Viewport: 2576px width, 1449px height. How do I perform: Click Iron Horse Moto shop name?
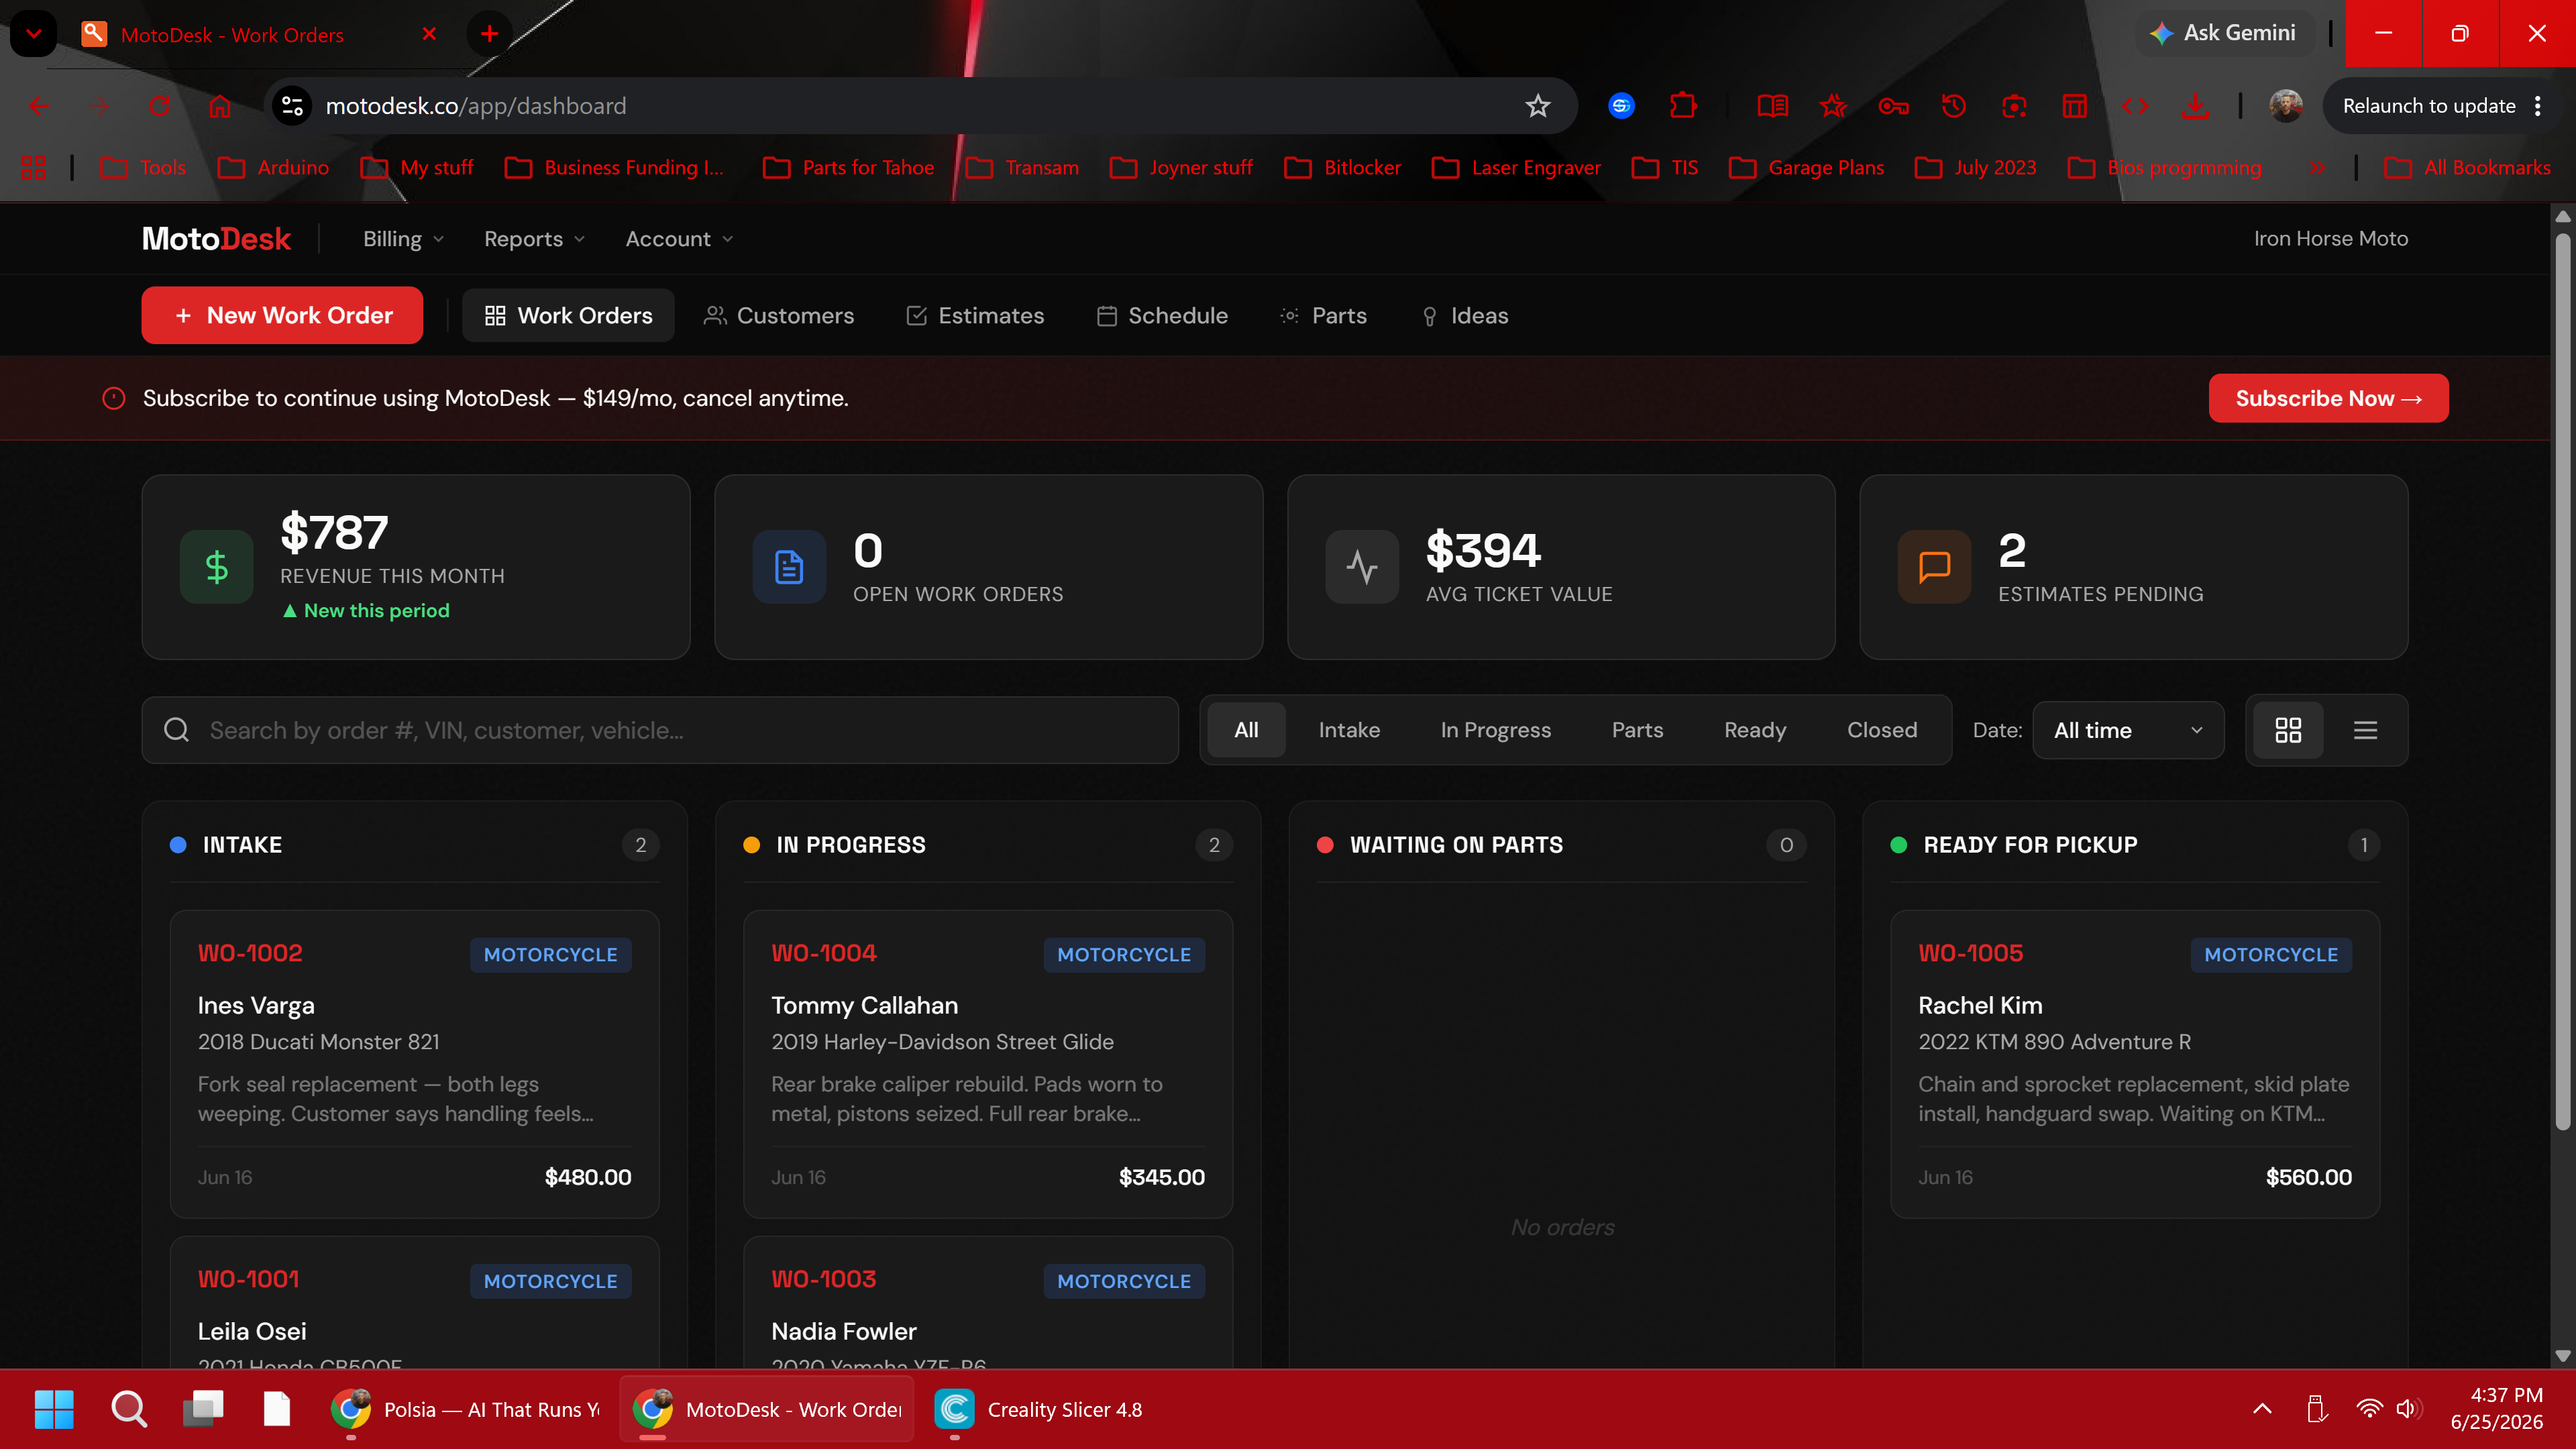click(2330, 239)
